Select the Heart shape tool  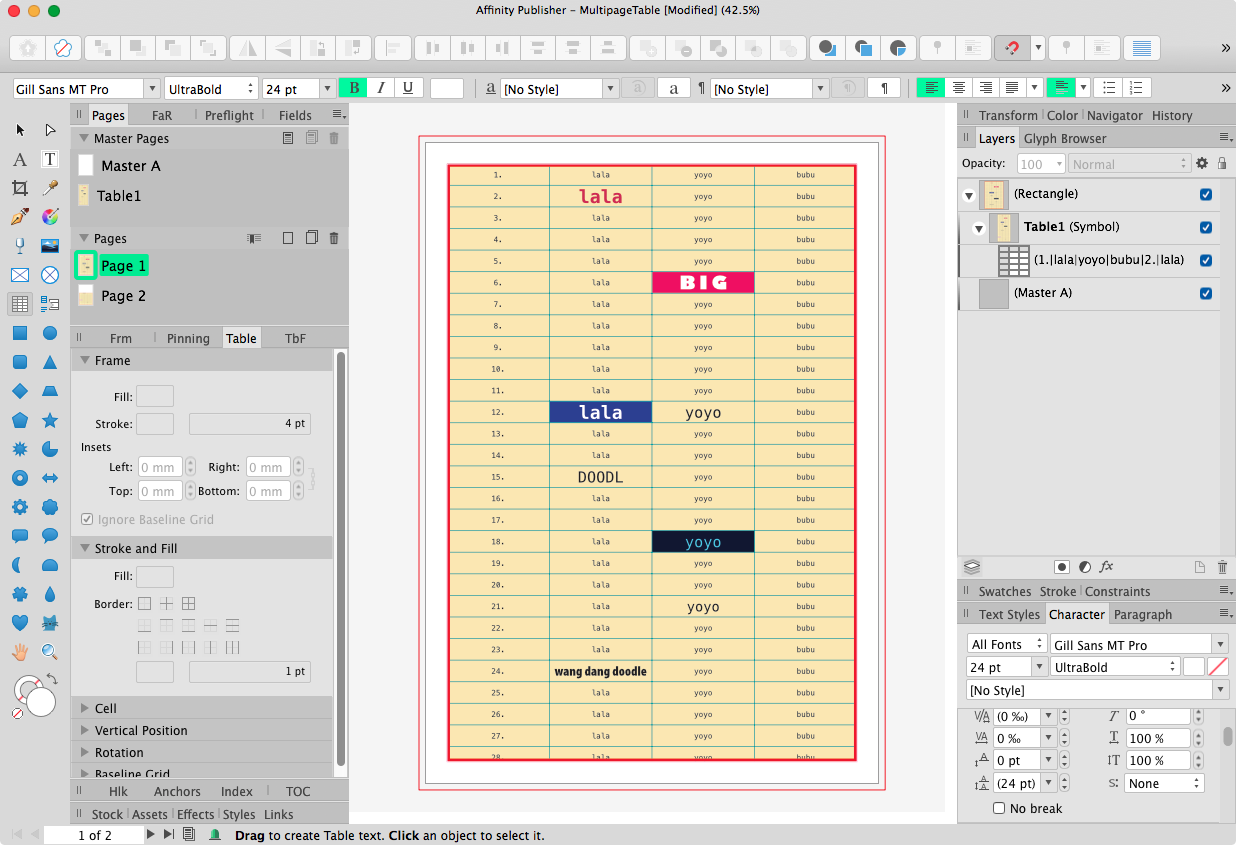click(20, 623)
